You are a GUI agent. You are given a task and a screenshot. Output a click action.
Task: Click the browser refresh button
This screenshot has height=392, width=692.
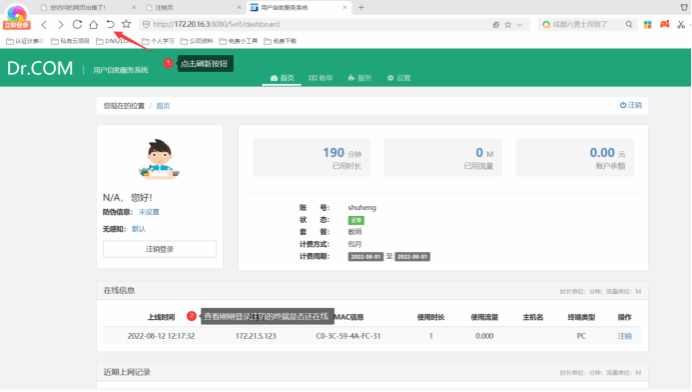pos(77,24)
